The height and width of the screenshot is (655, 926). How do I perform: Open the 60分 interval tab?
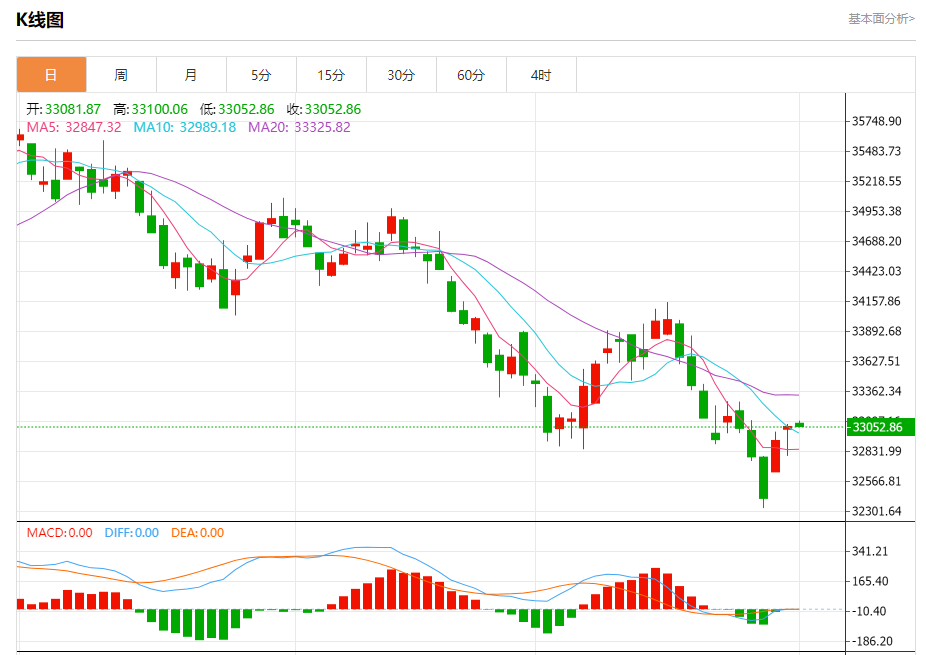pos(471,74)
